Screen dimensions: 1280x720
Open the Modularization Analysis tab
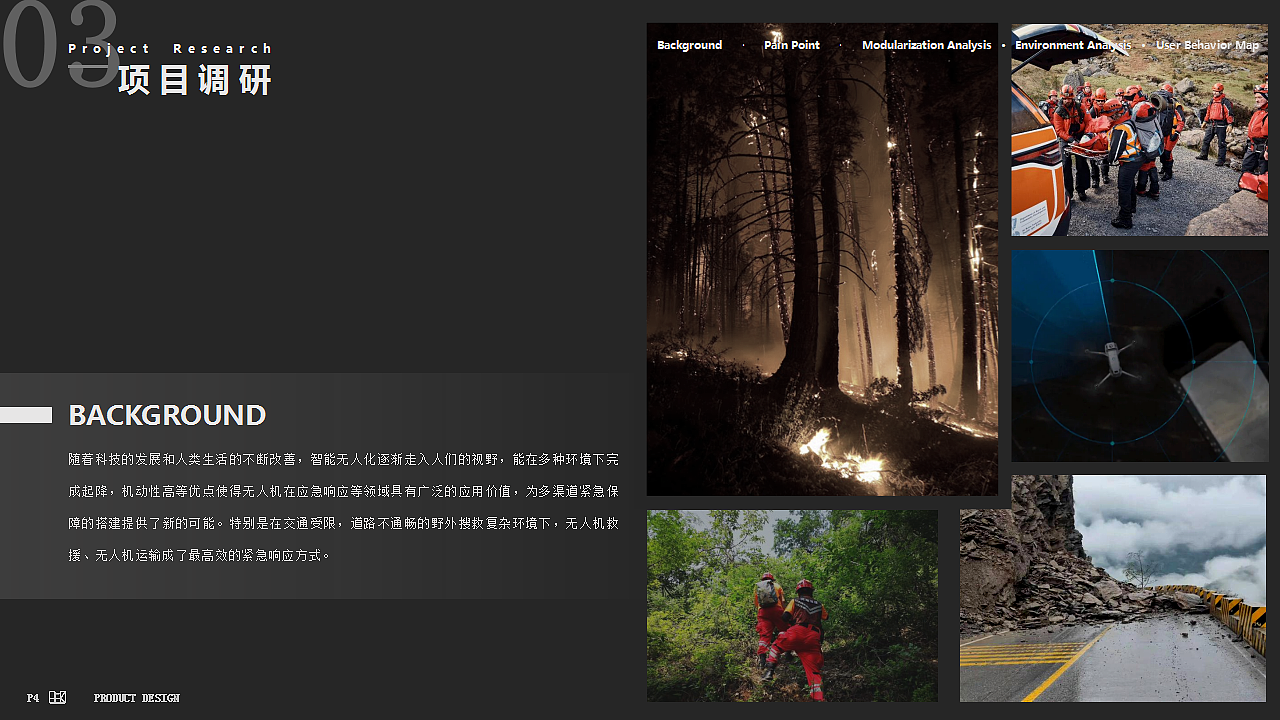point(926,45)
